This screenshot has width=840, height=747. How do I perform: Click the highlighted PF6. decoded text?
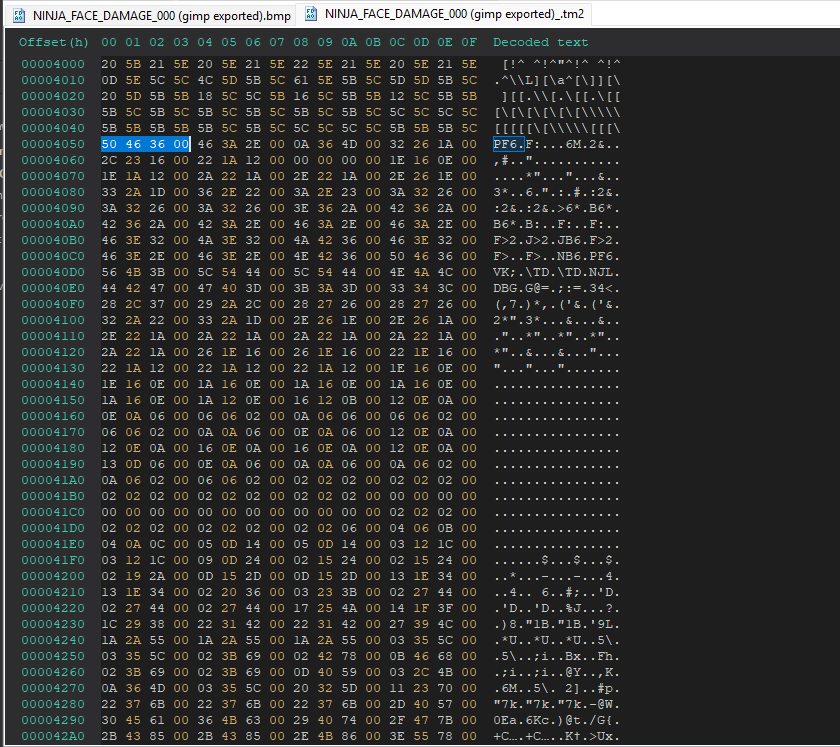pos(509,144)
